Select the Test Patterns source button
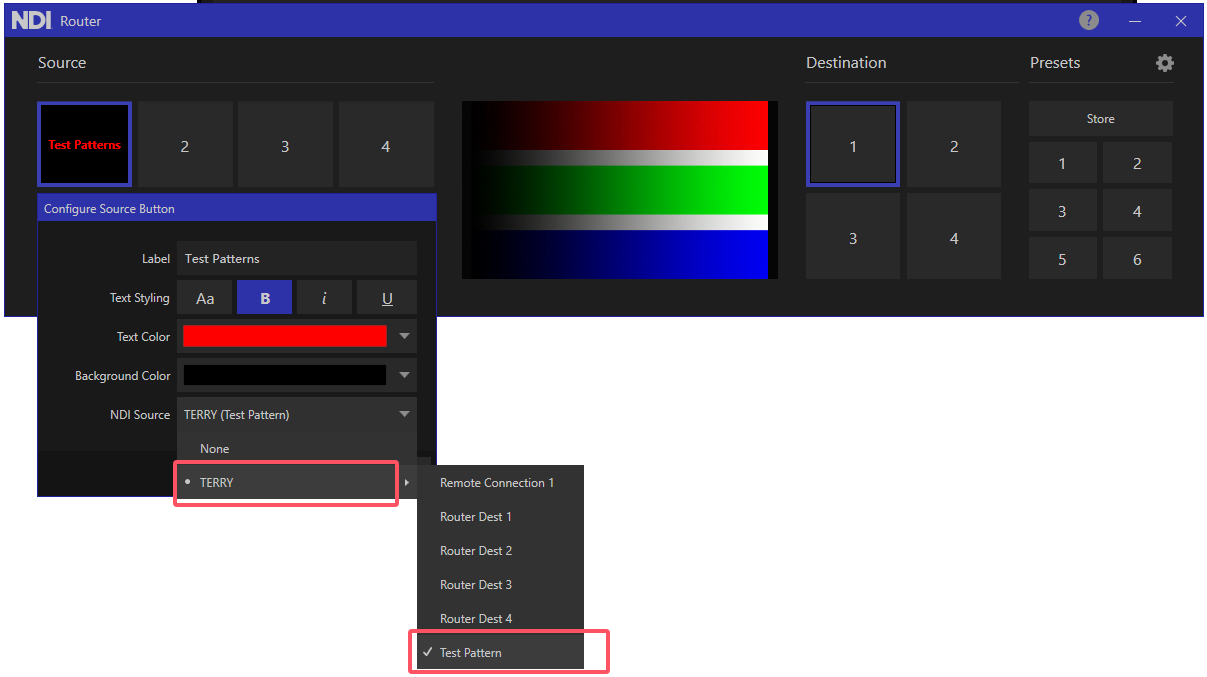The height and width of the screenshot is (677, 1207). tap(84, 145)
